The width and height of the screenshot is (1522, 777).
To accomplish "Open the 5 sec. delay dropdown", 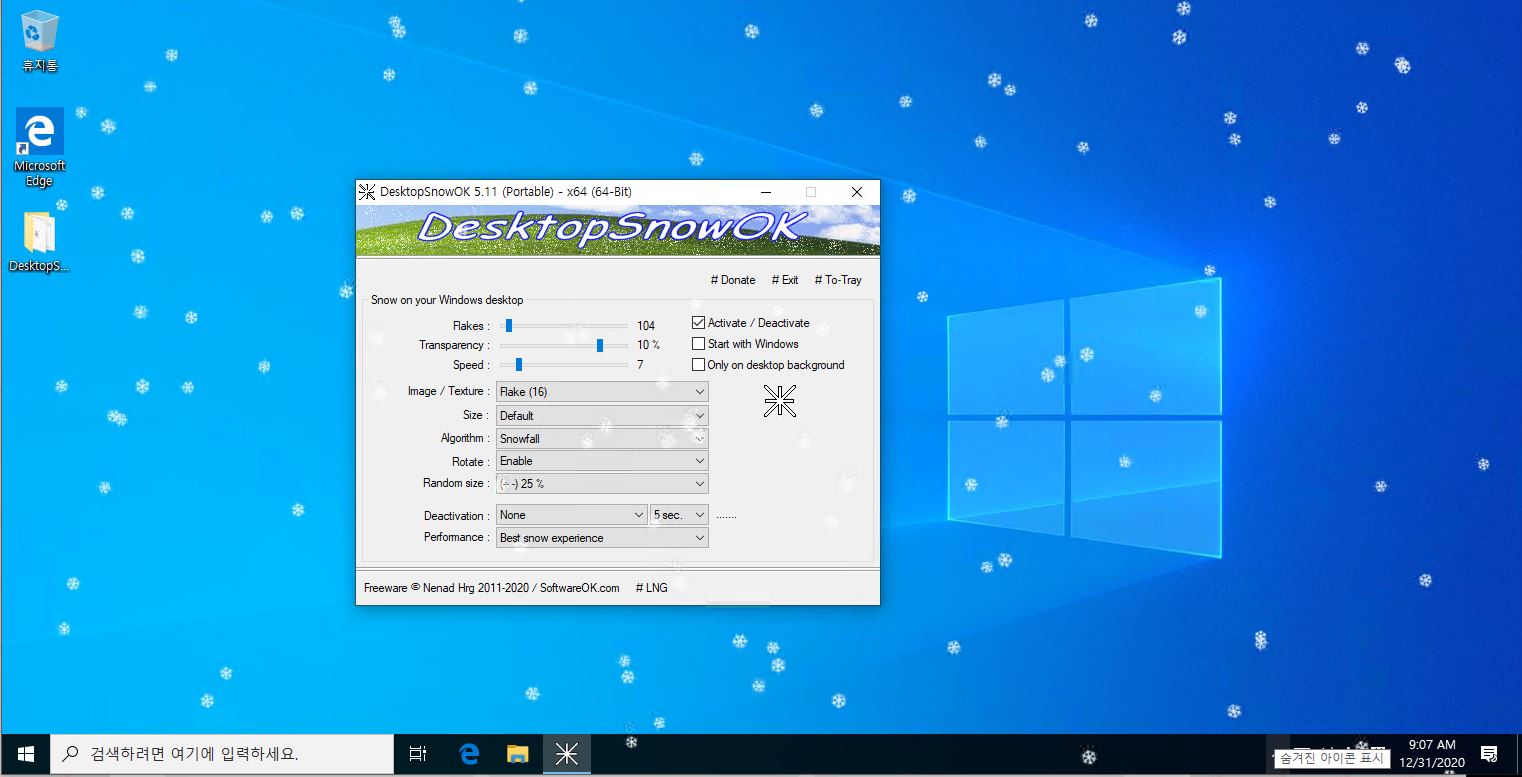I will (679, 515).
